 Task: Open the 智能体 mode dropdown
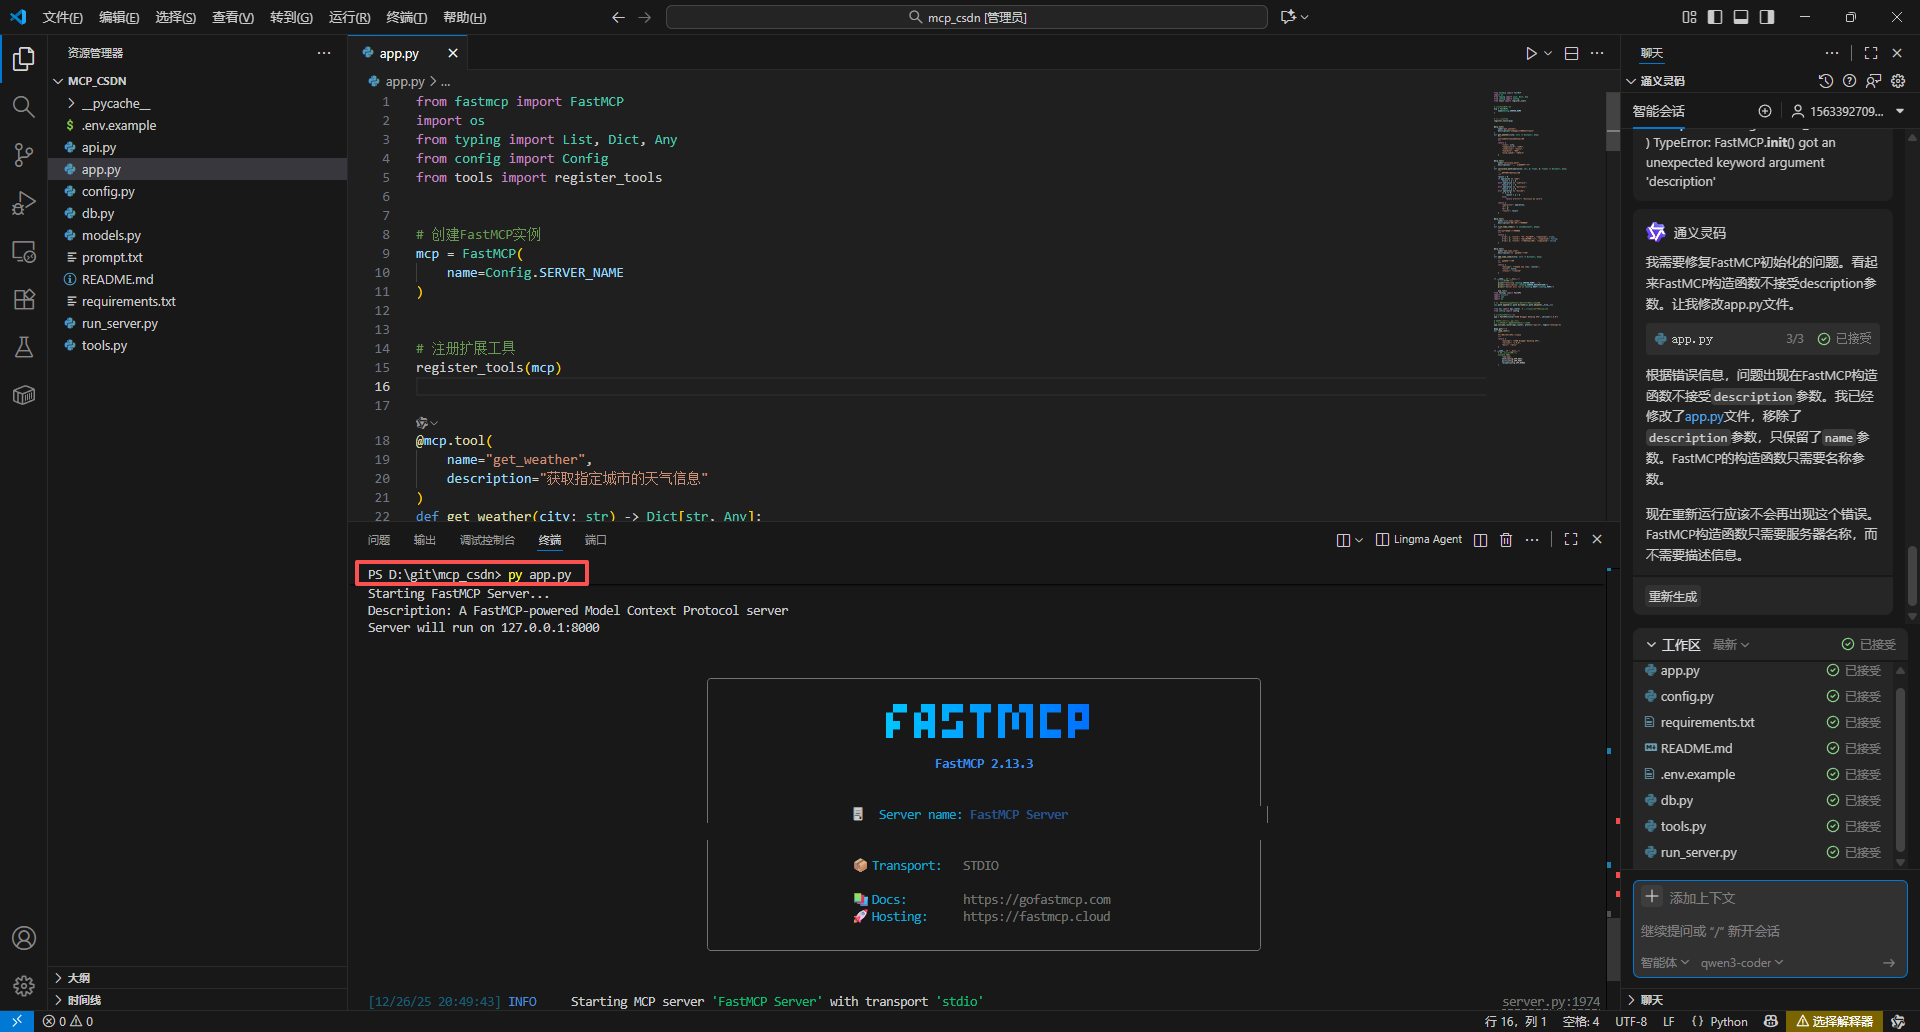pyautogui.click(x=1665, y=963)
